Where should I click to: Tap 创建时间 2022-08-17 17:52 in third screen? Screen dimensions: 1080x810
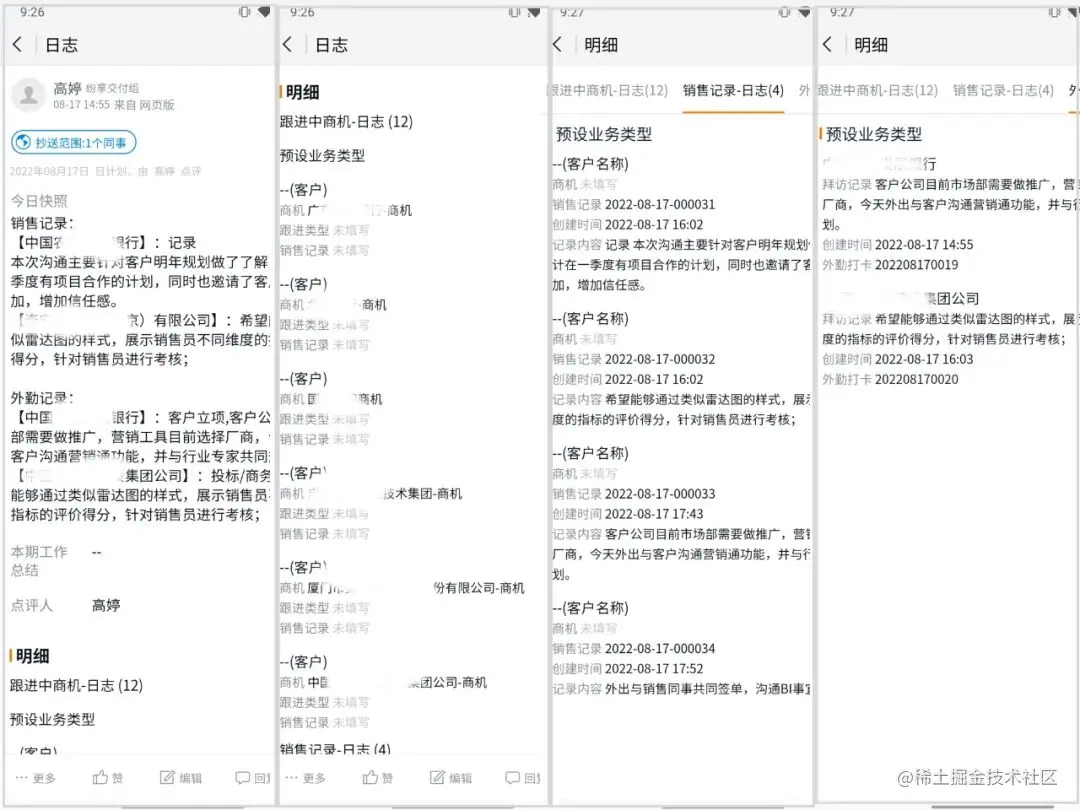click(627, 669)
